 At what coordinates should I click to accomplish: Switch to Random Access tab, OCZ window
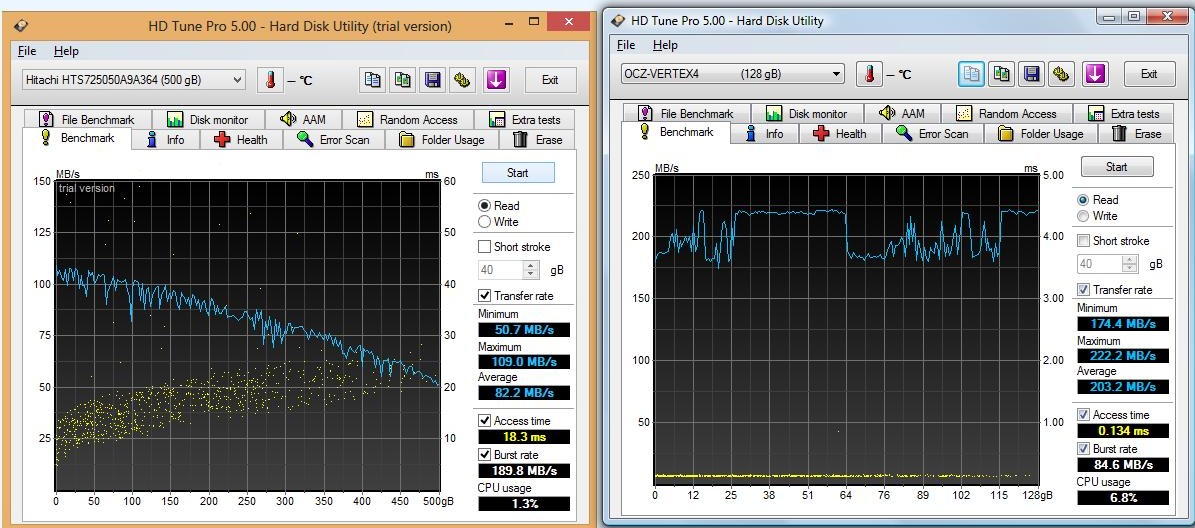tap(1007, 114)
